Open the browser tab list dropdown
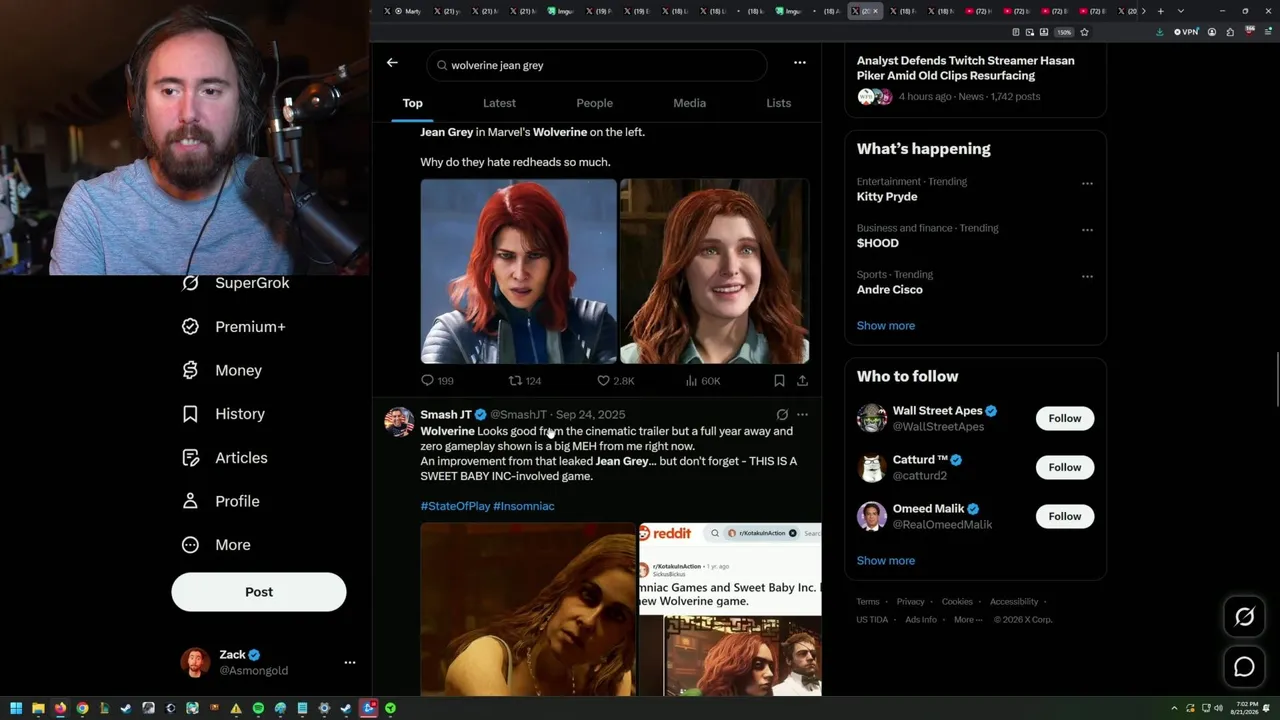Viewport: 1280px width, 720px height. point(1181,11)
